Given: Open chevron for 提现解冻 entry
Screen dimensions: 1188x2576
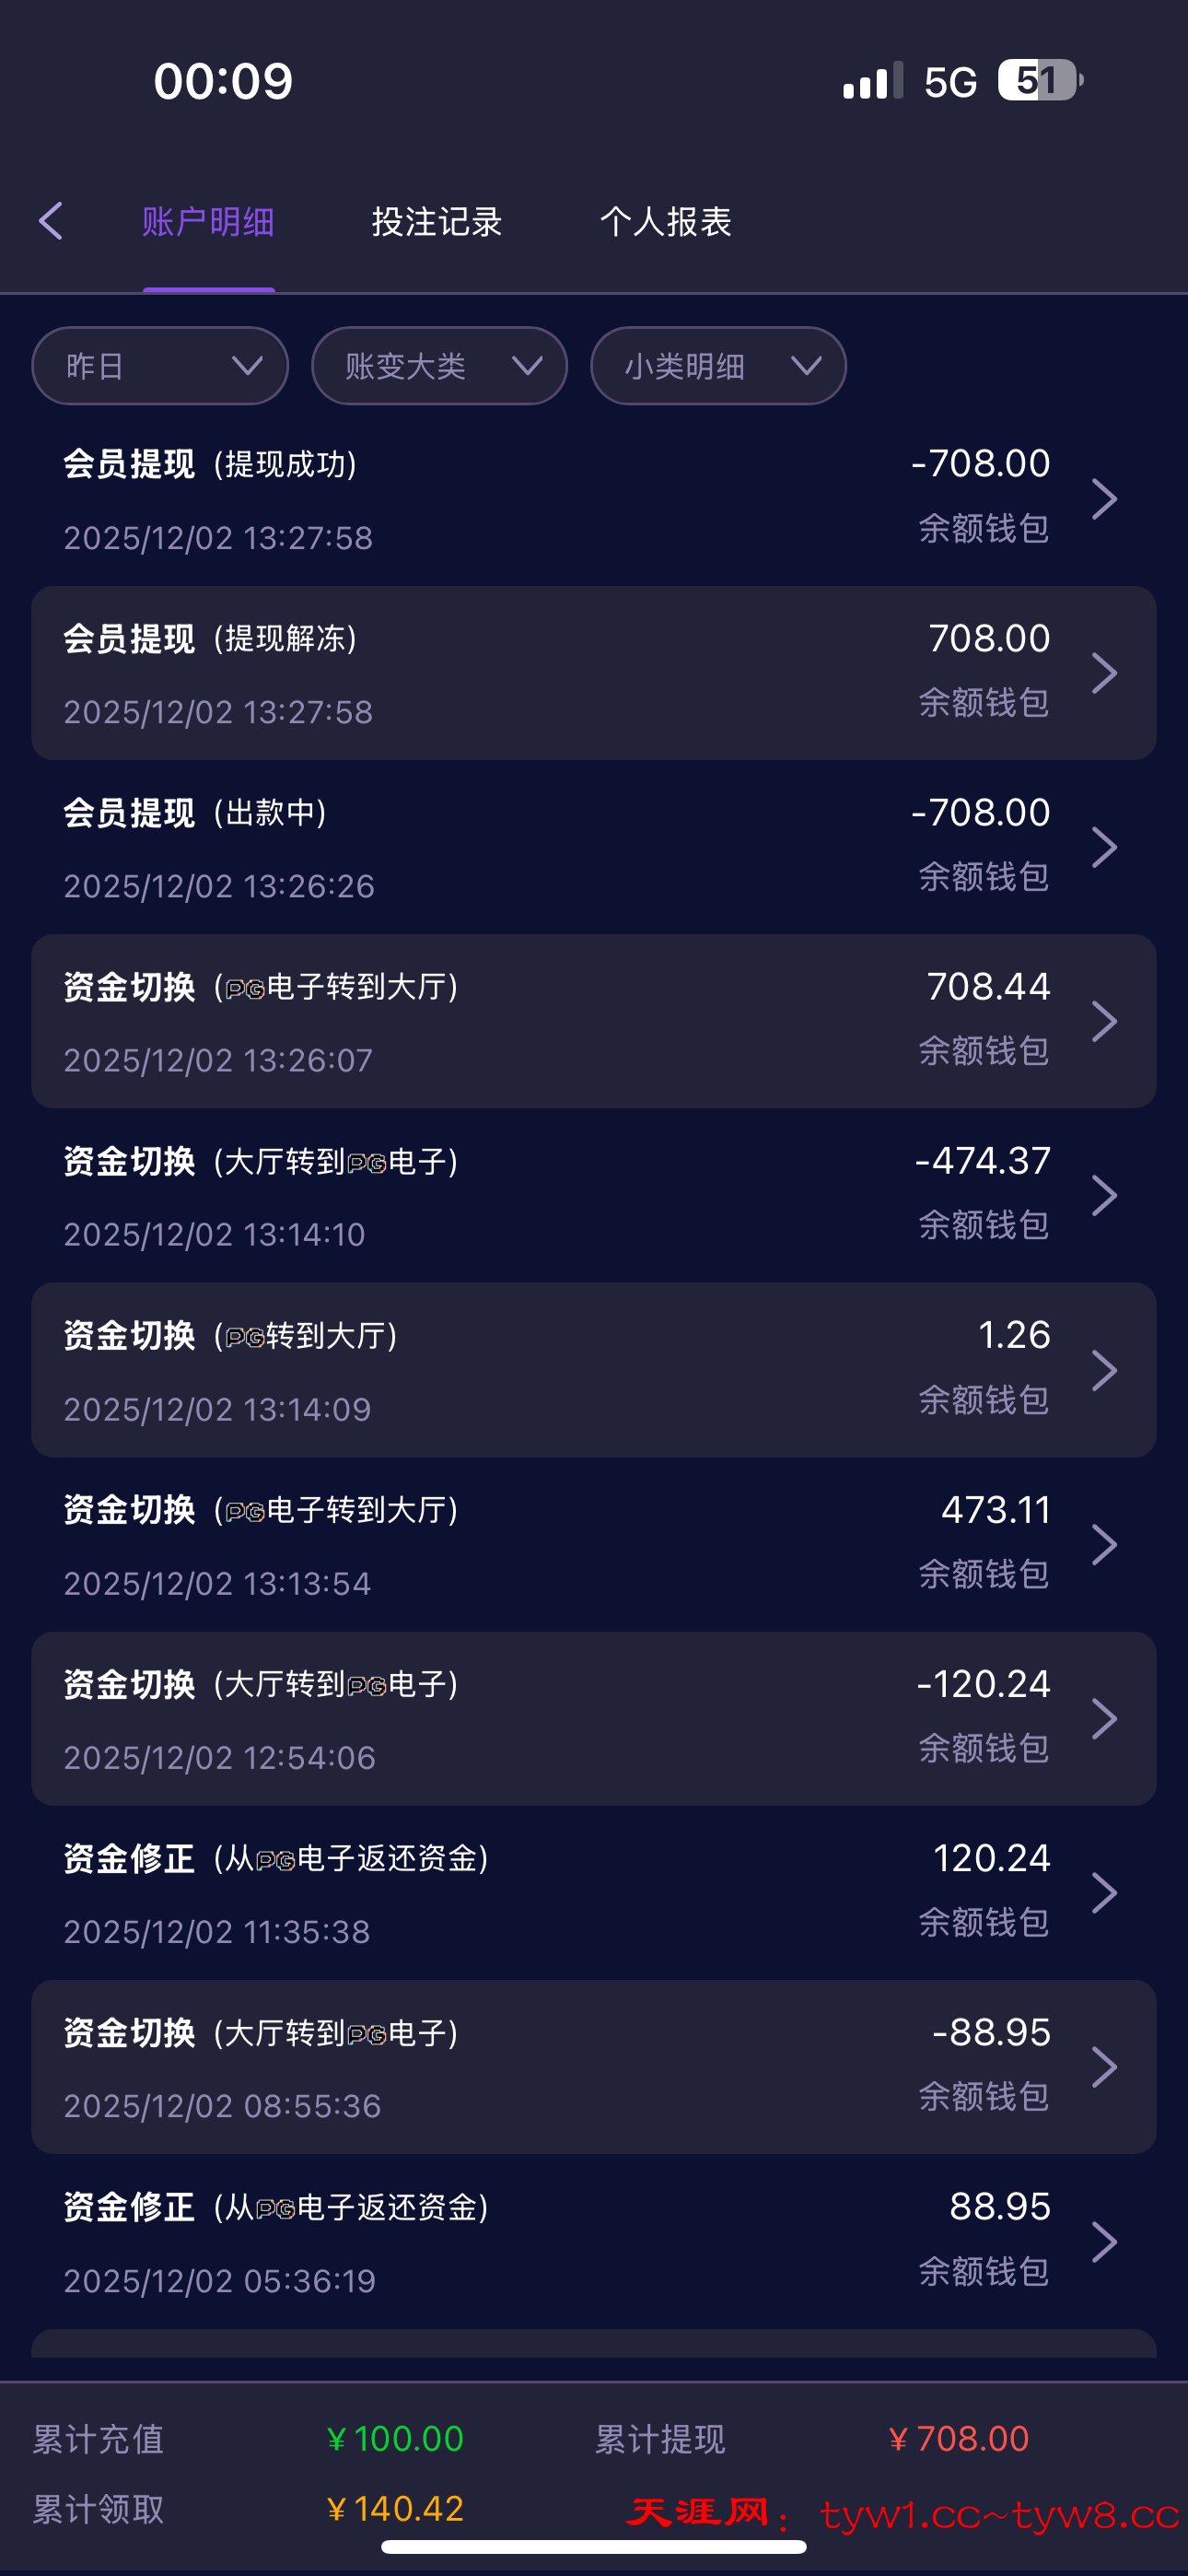Looking at the screenshot, I should (1104, 673).
